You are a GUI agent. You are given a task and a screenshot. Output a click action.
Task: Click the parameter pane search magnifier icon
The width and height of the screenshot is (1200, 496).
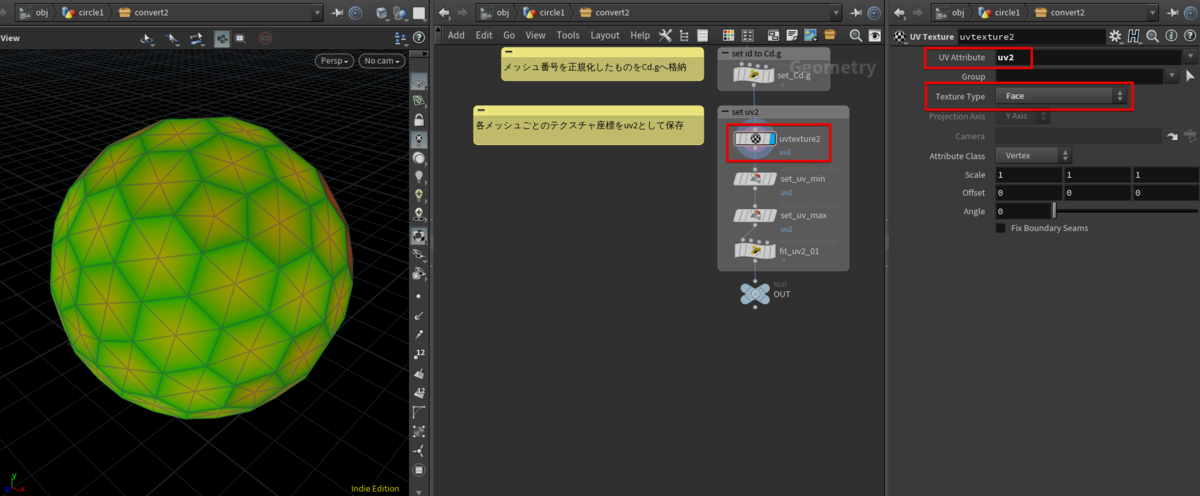click(x=1153, y=36)
